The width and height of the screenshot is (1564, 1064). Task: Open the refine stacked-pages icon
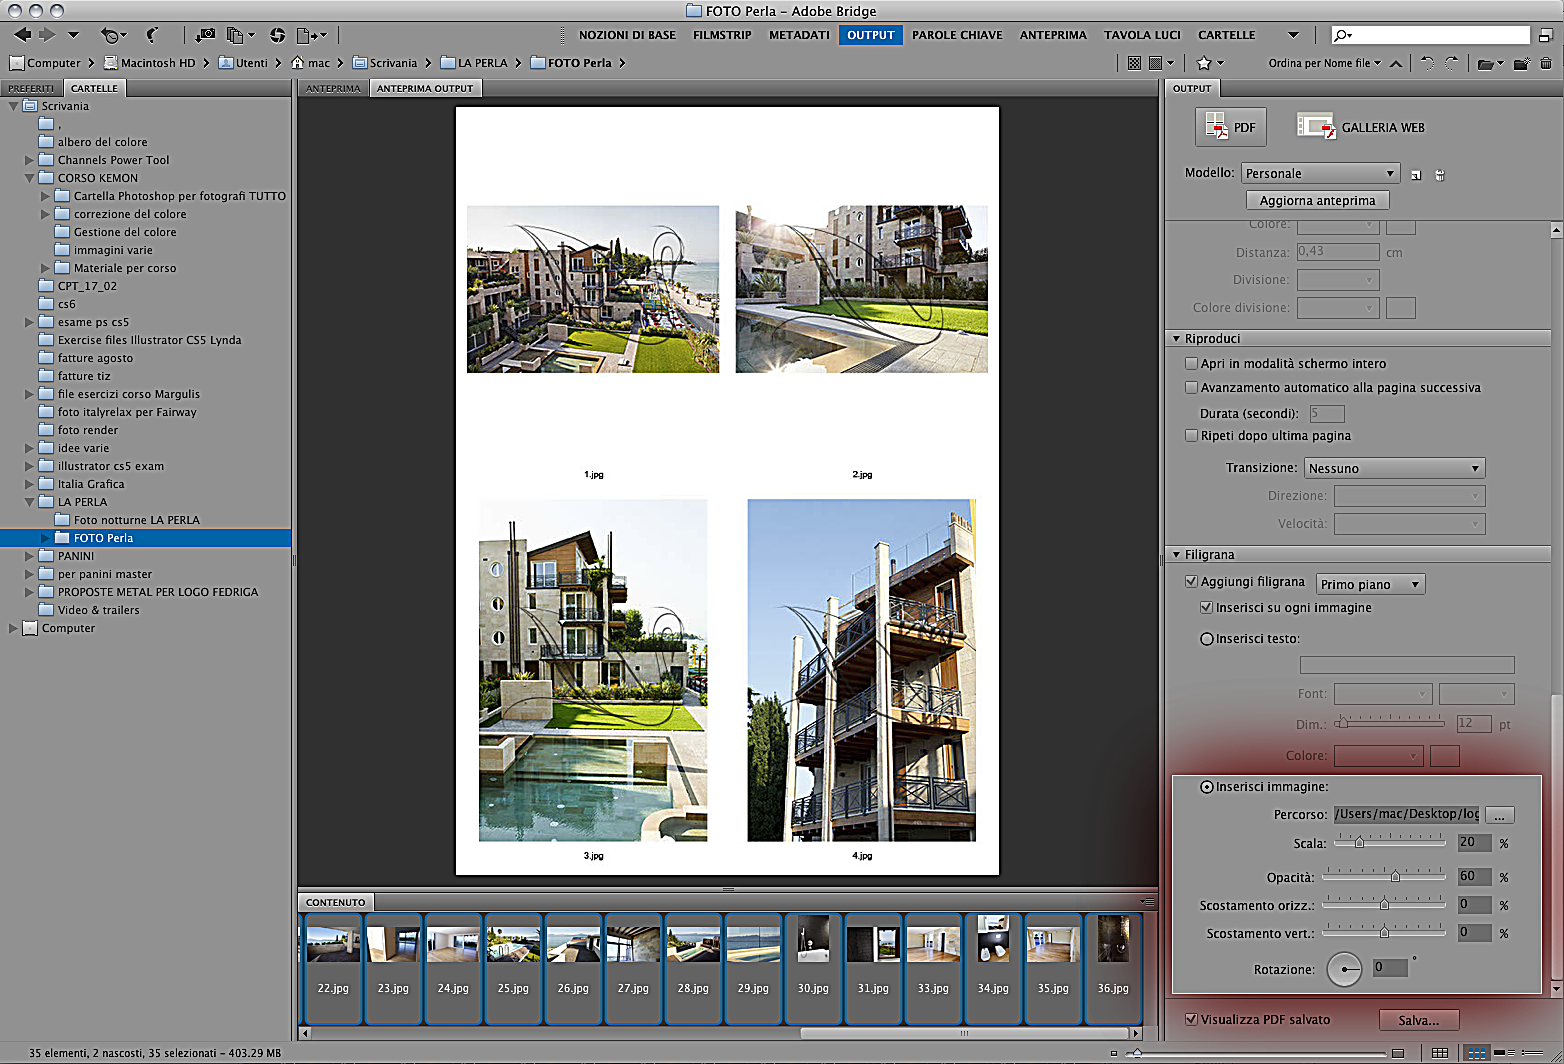239,35
